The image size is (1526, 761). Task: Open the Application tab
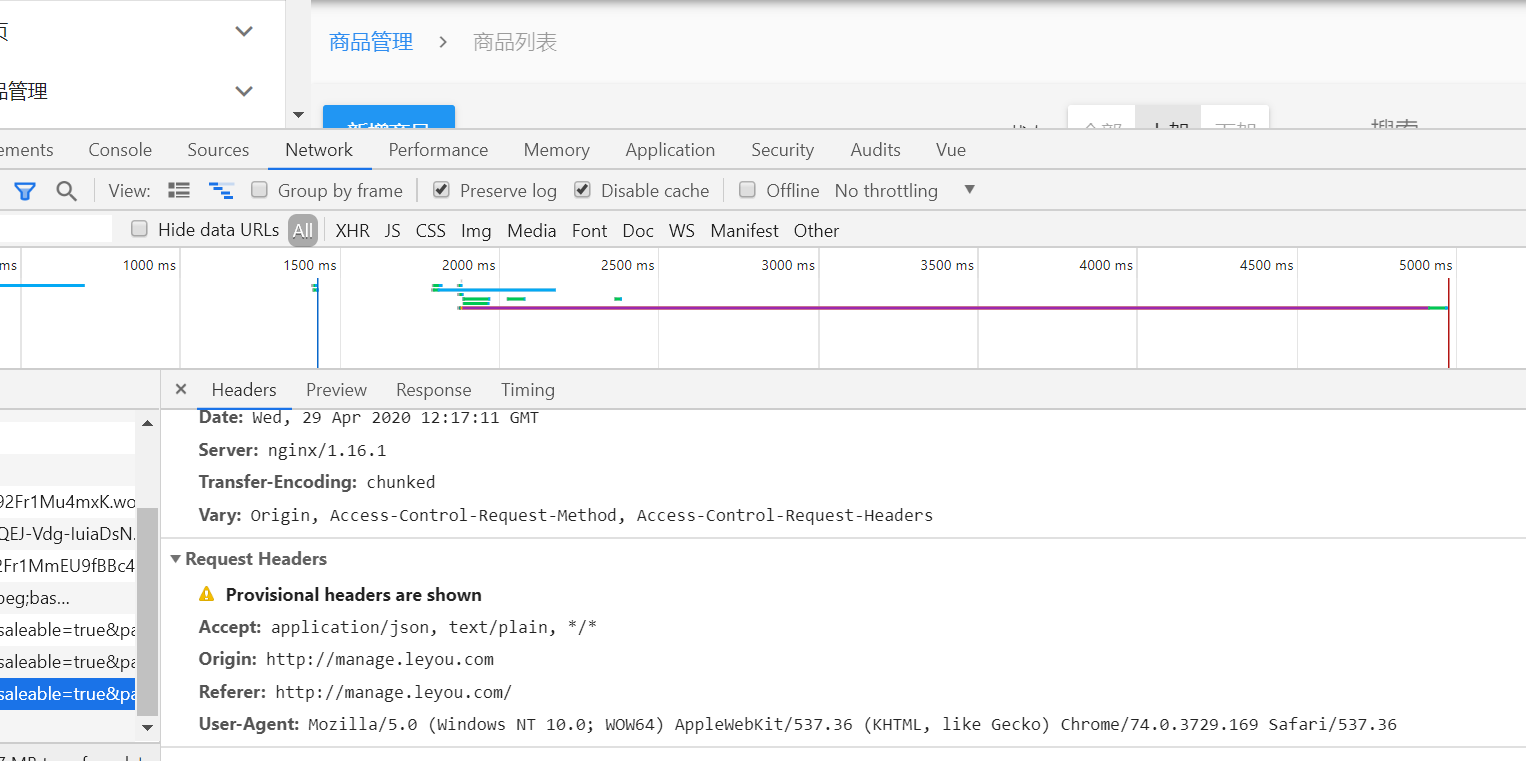(x=670, y=150)
